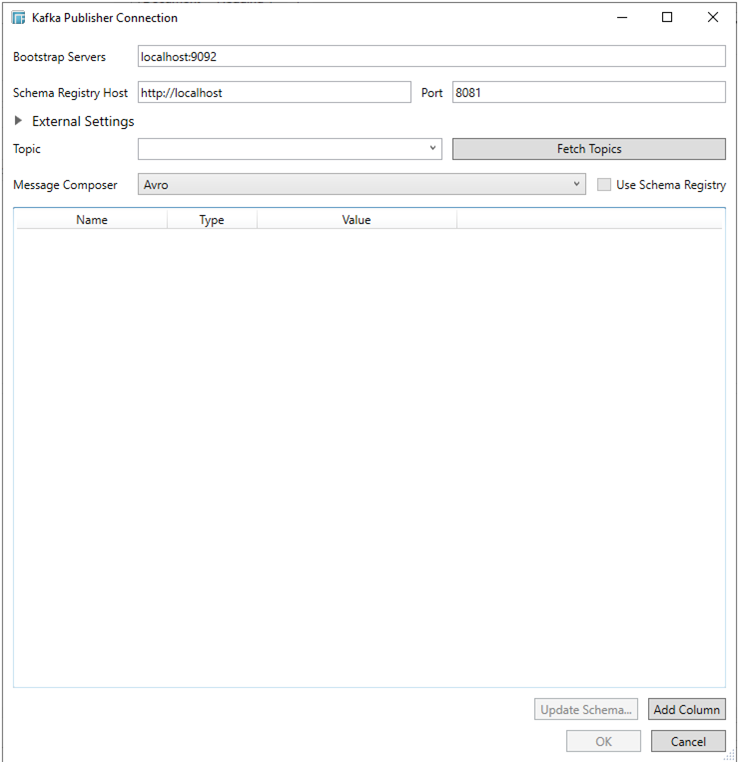Click the Value column header

click(356, 220)
